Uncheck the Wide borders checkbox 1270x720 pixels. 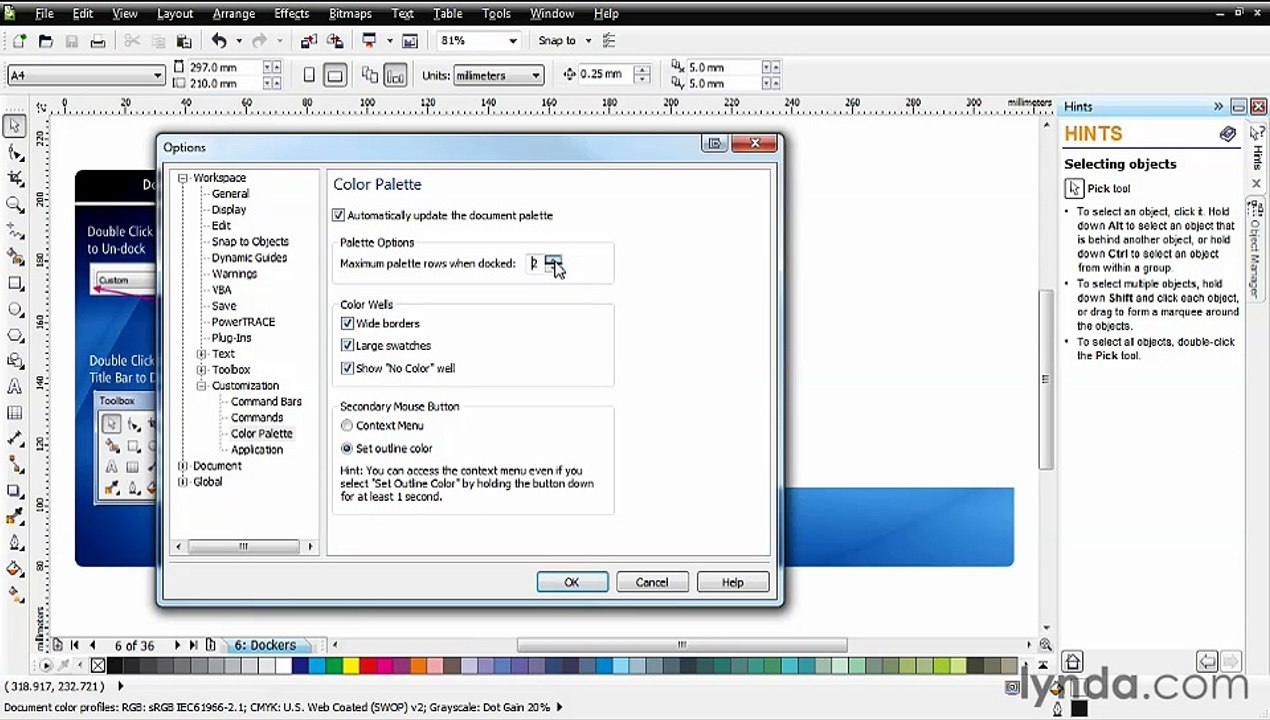click(x=347, y=324)
